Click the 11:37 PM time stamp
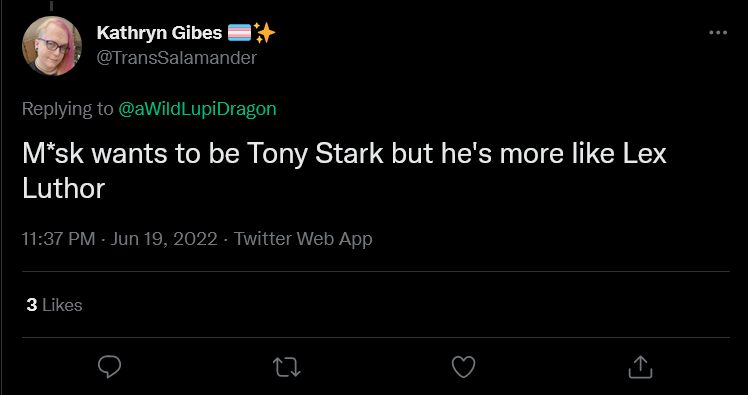 59,239
